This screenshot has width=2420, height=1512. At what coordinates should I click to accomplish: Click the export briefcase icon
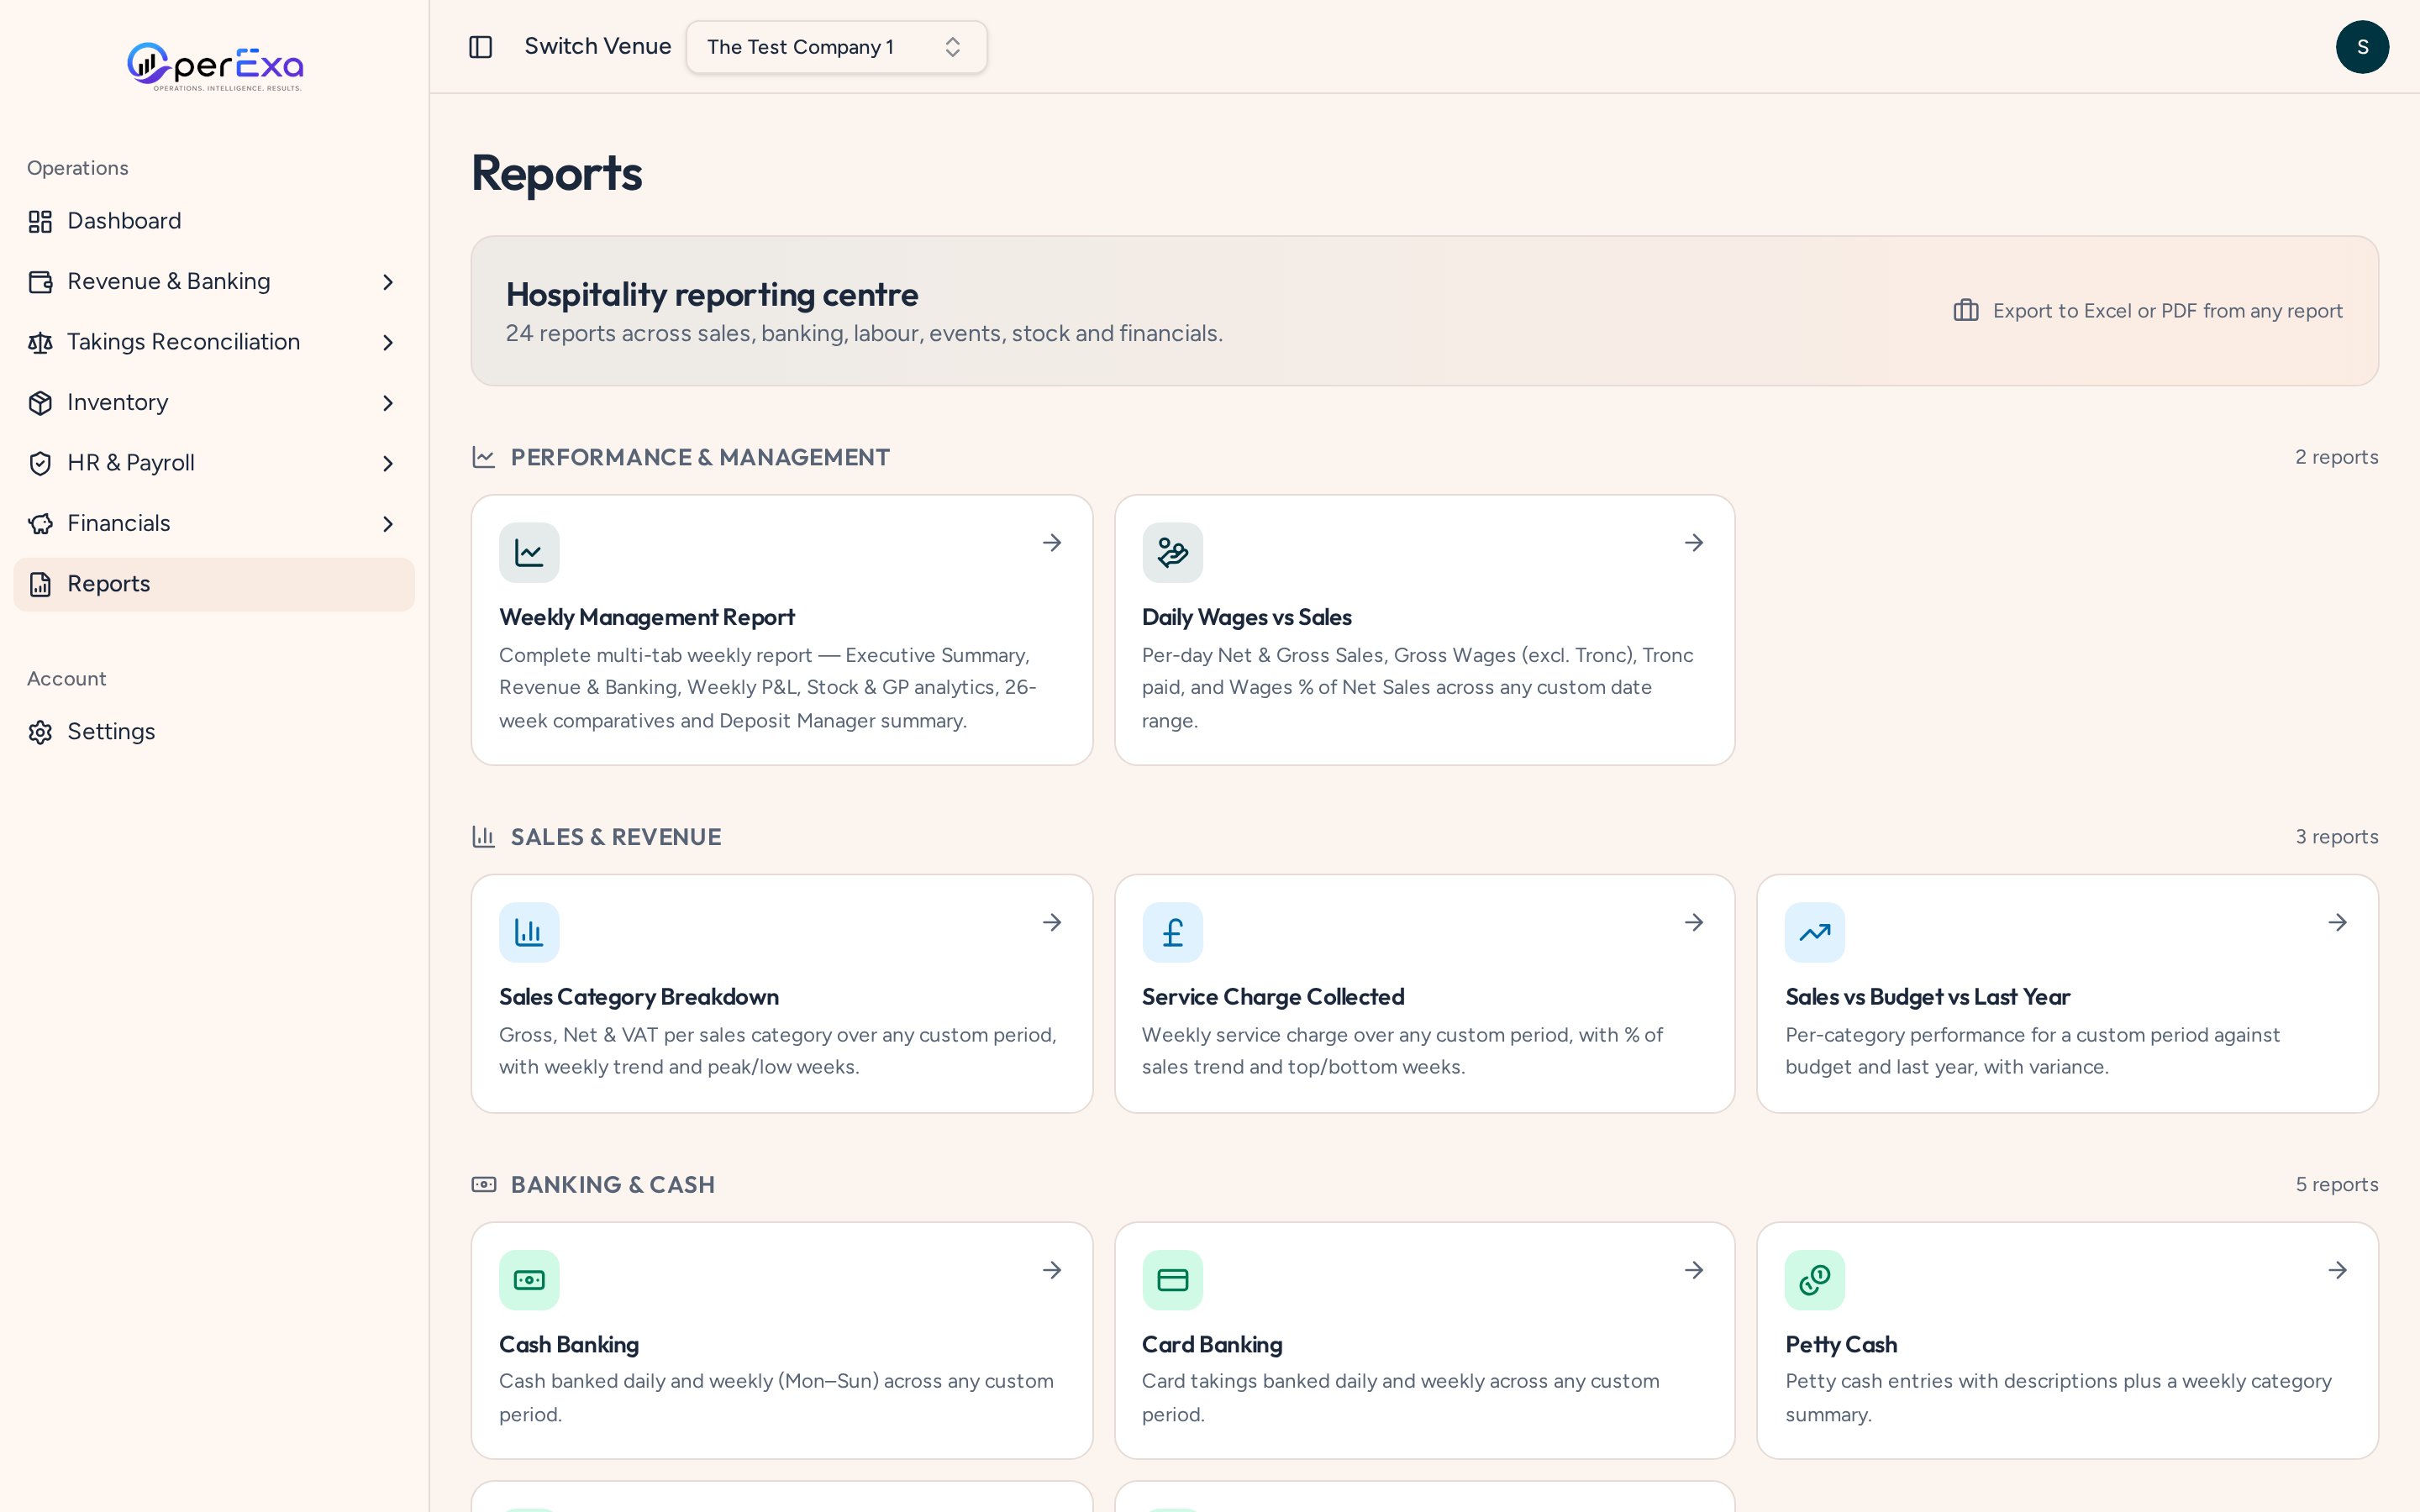click(1965, 311)
